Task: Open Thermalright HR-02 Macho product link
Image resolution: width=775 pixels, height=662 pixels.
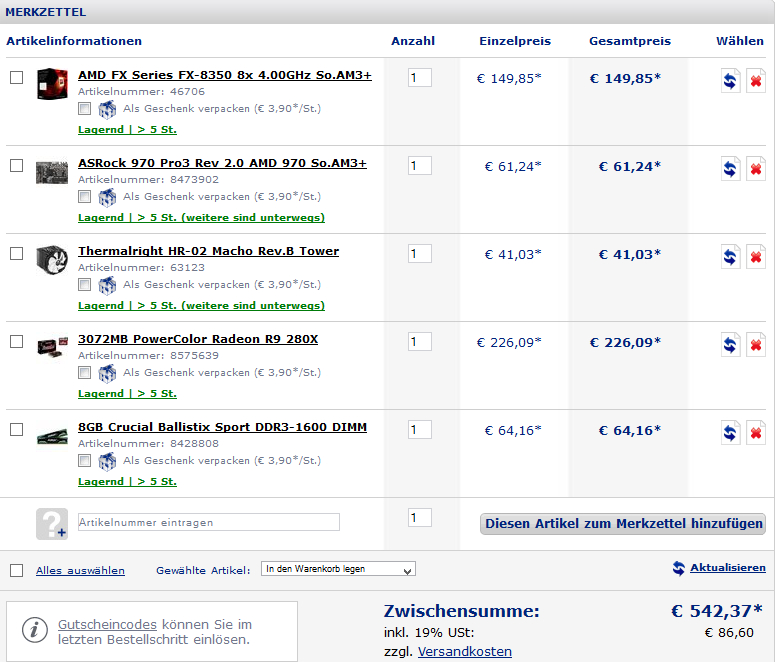Action: (209, 251)
